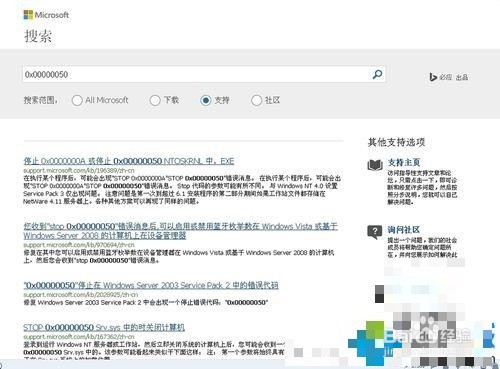Select the 支持 search scope radio button
This screenshot has height=369, width=500.
click(x=206, y=100)
